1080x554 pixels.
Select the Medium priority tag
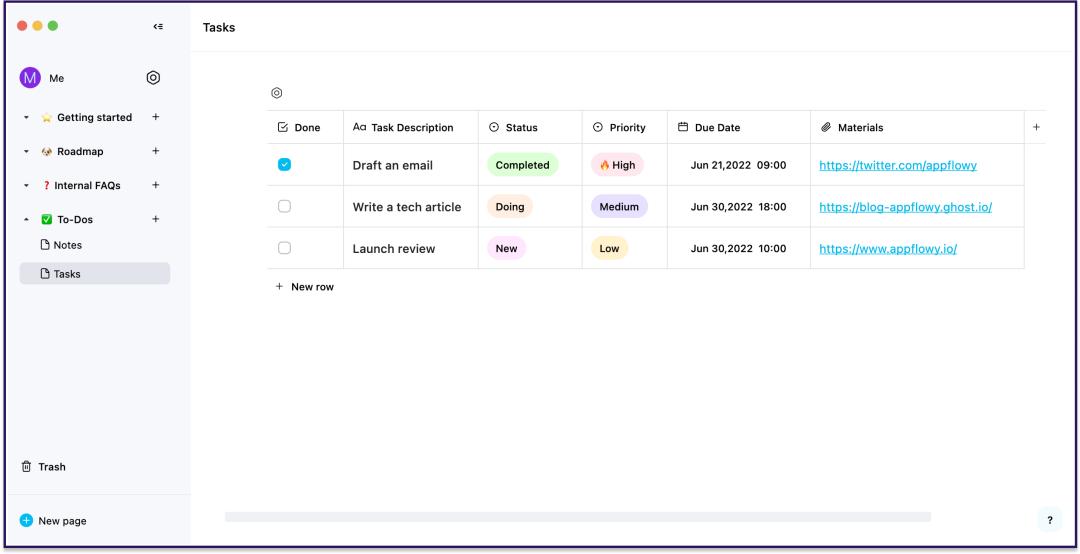tap(619, 207)
